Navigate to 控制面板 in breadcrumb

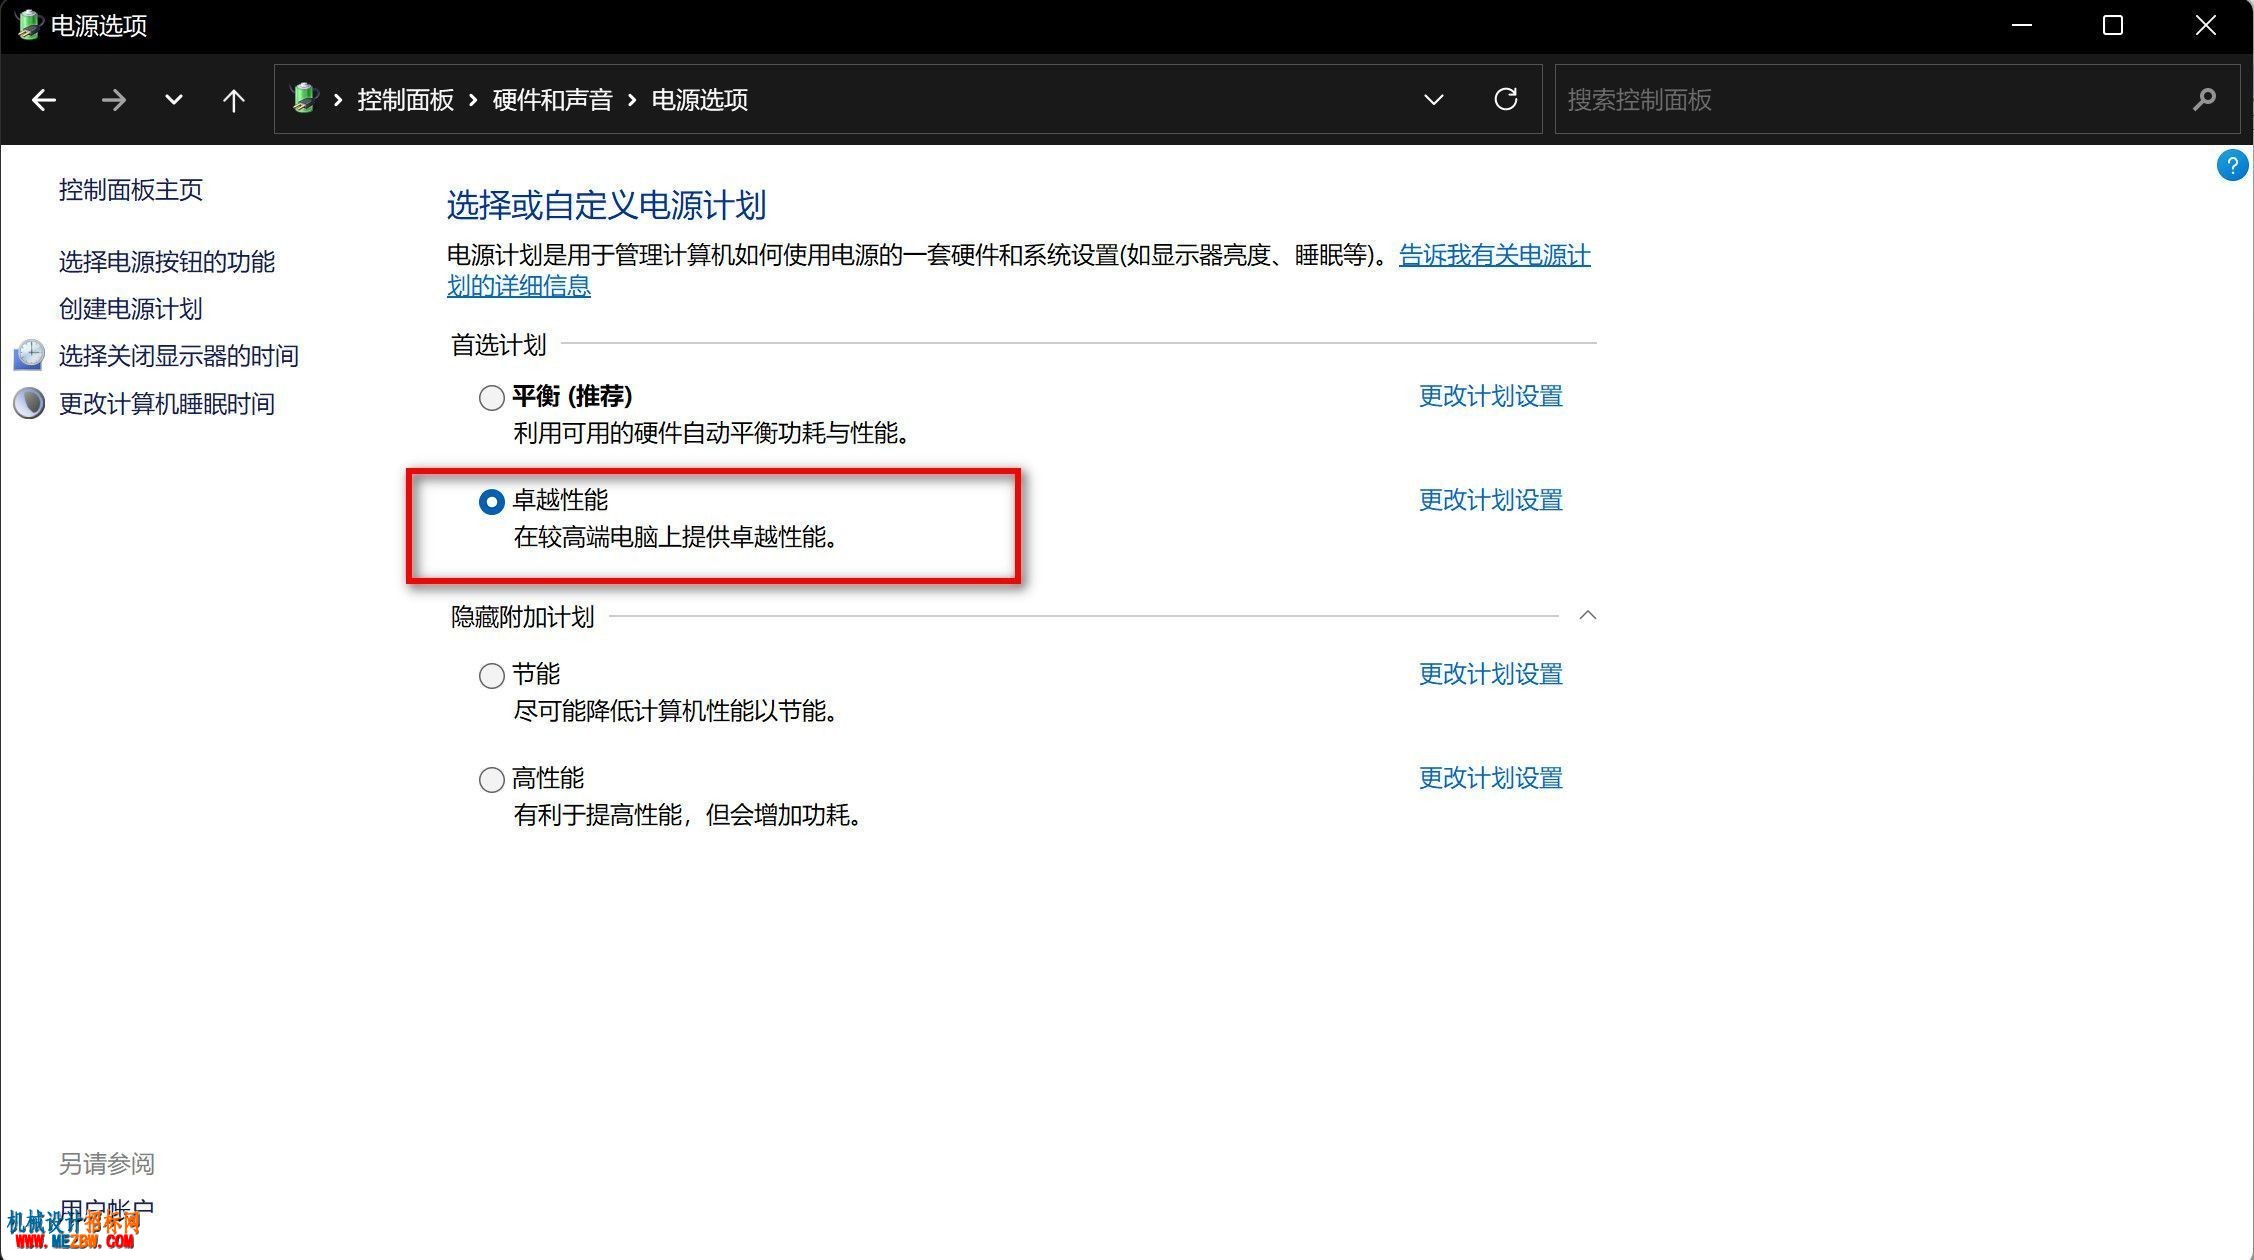(x=405, y=100)
